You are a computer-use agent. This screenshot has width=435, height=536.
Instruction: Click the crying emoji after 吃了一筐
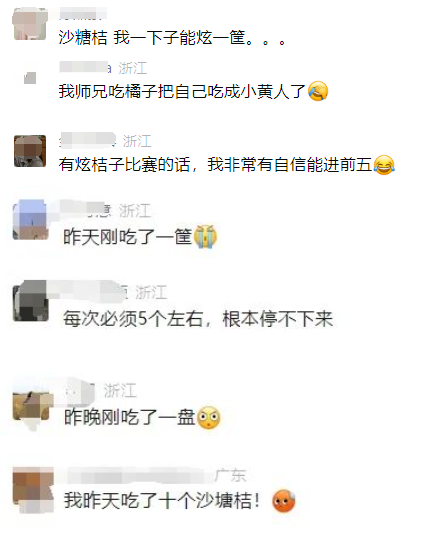[x=205, y=237]
